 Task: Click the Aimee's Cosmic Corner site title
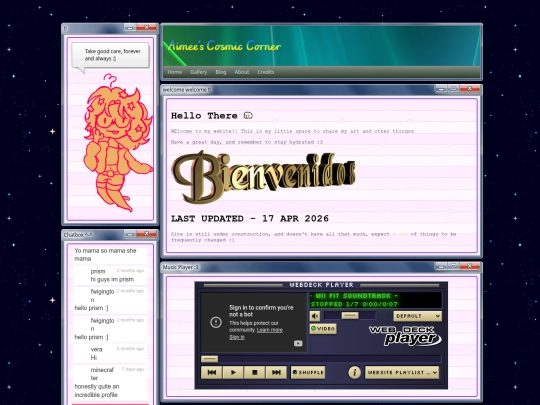point(224,46)
